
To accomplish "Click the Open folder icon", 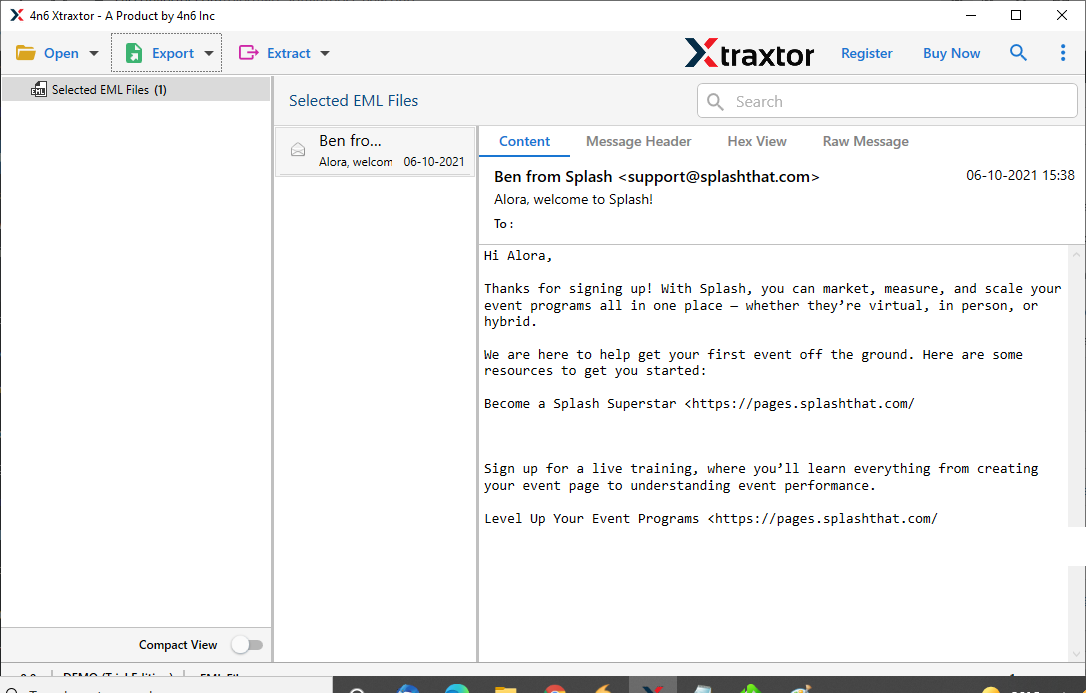I will pos(26,53).
